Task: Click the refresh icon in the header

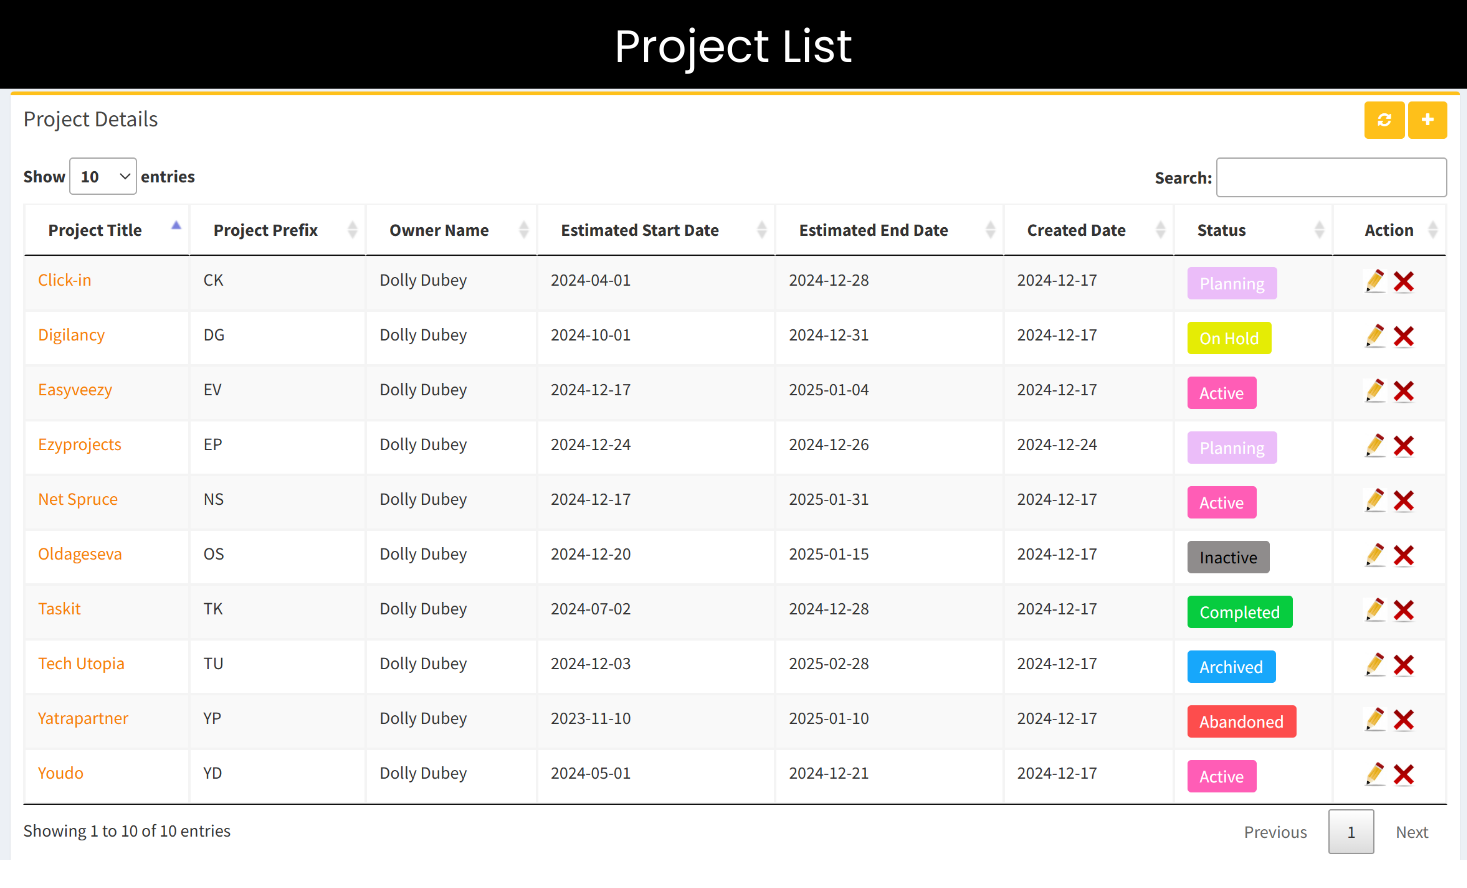Action: 1384,120
